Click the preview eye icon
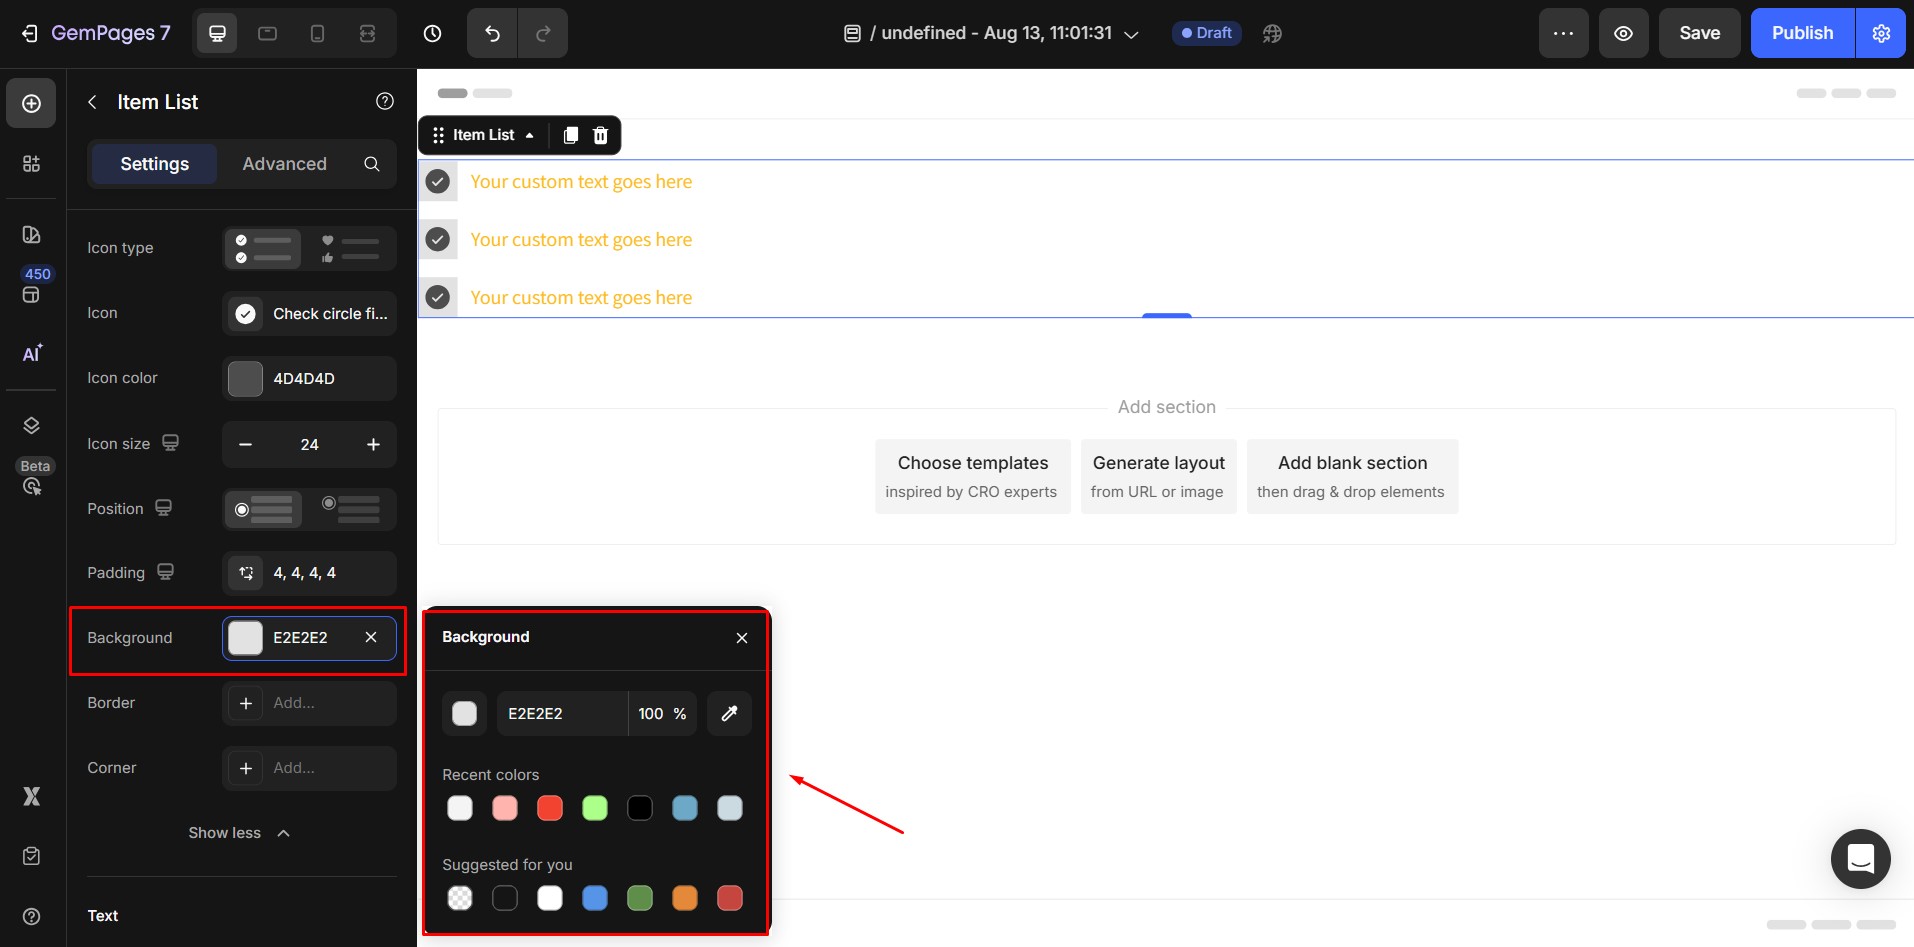The height and width of the screenshot is (947, 1914). tap(1623, 33)
